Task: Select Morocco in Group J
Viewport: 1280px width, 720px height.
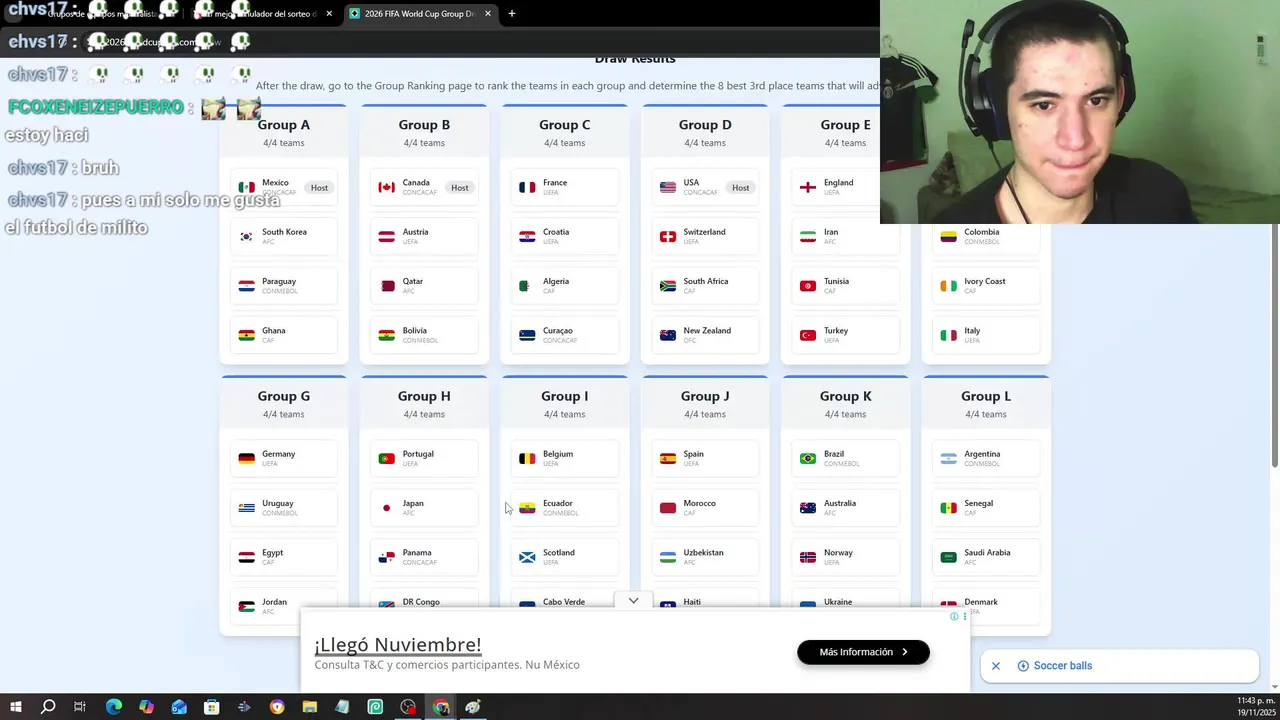Action: pyautogui.click(x=705, y=508)
